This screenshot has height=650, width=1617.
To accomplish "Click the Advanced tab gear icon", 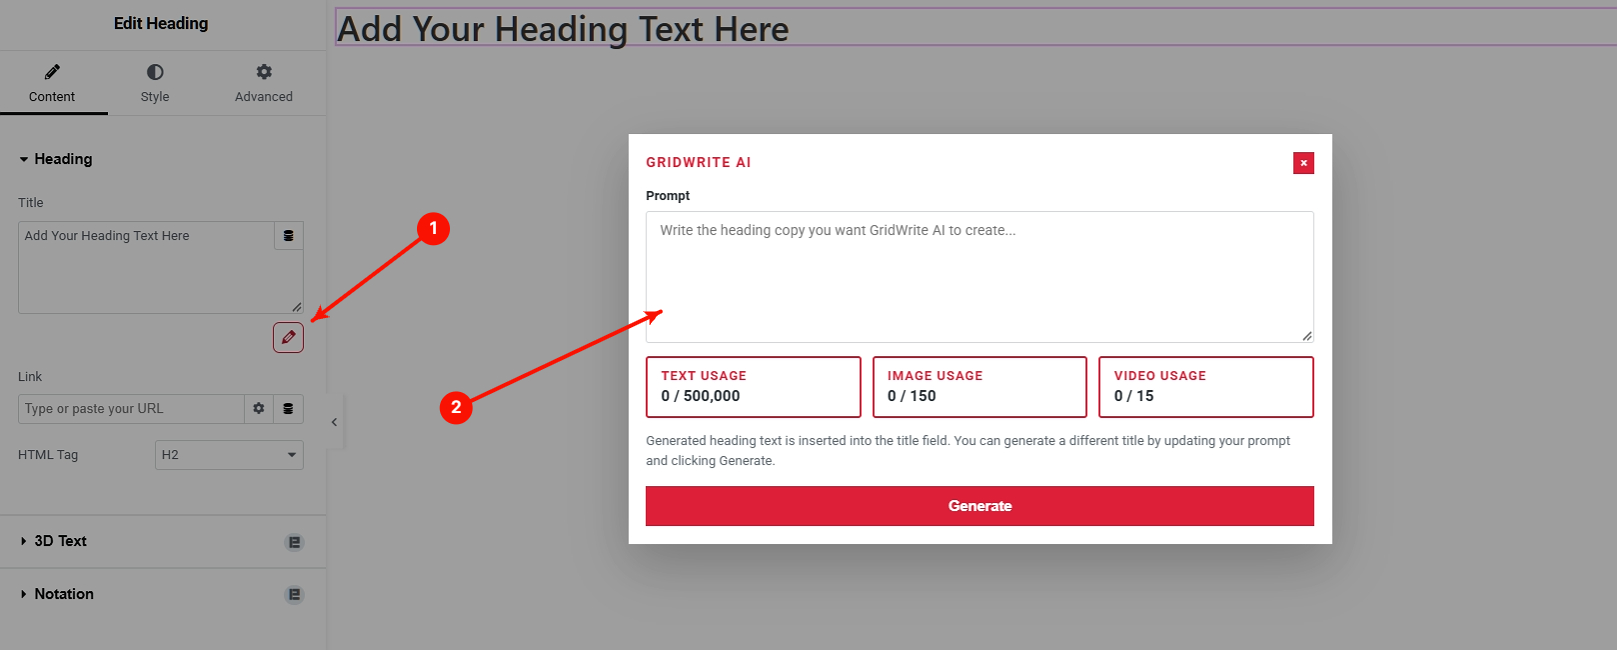I will (x=264, y=72).
